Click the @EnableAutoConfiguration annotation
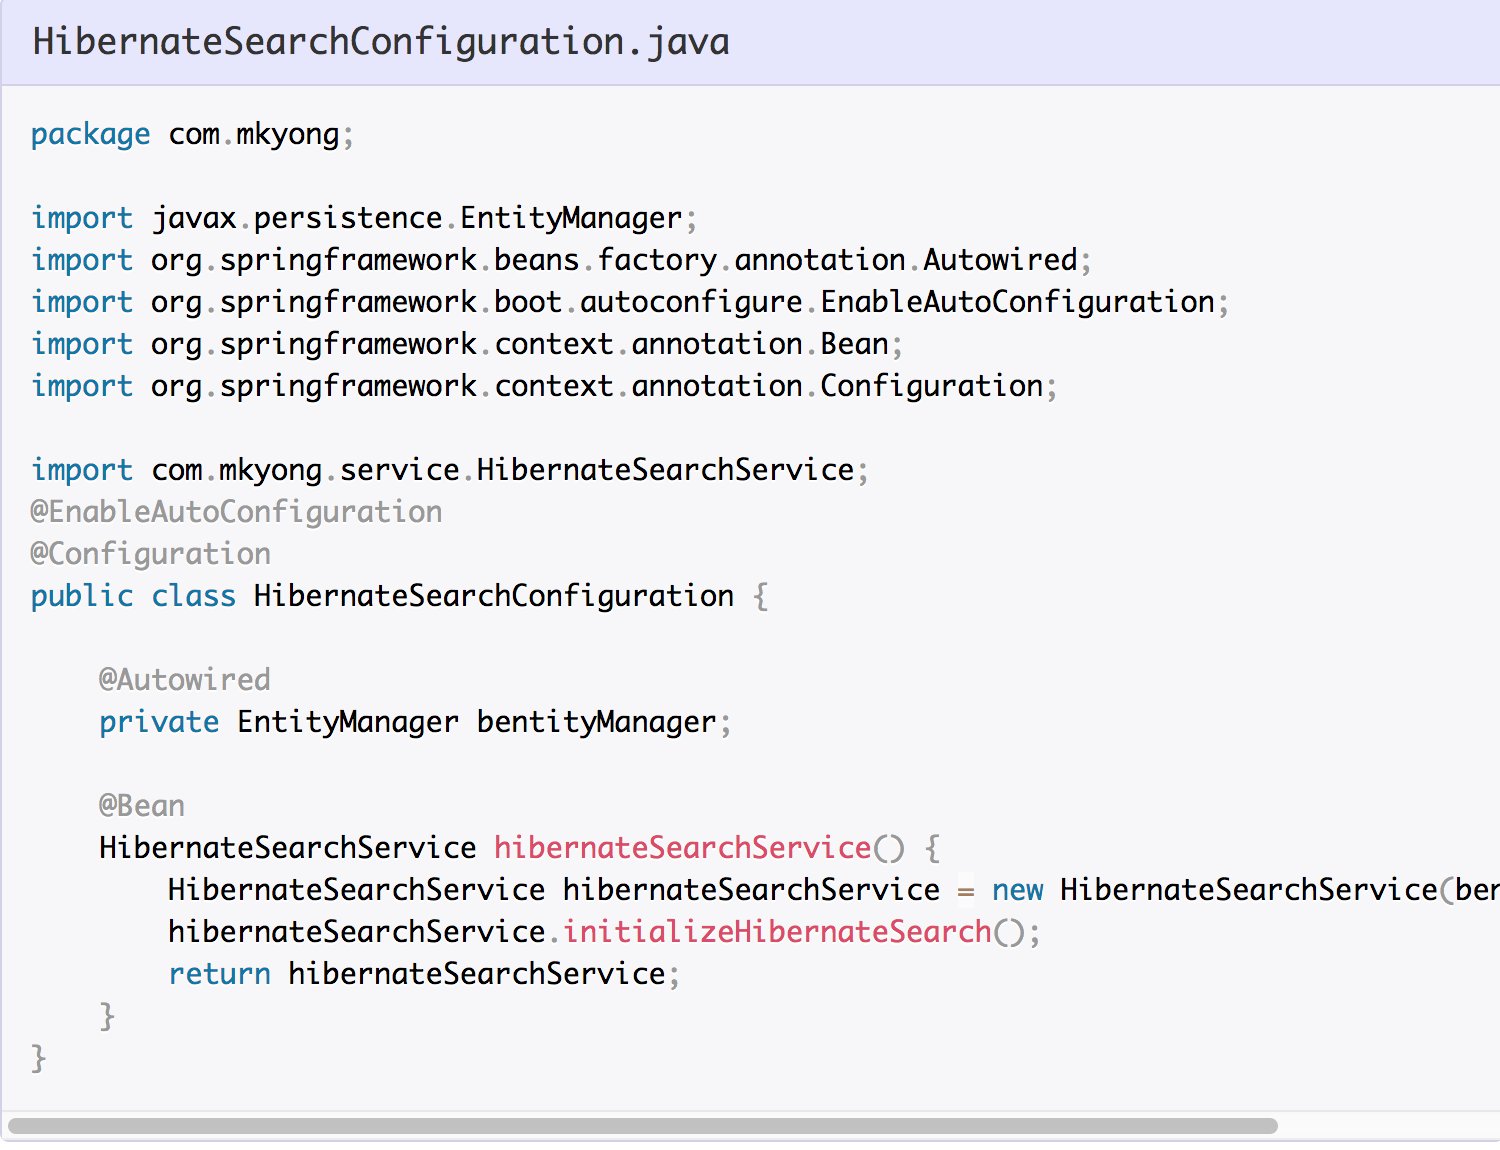 pyautogui.click(x=236, y=512)
